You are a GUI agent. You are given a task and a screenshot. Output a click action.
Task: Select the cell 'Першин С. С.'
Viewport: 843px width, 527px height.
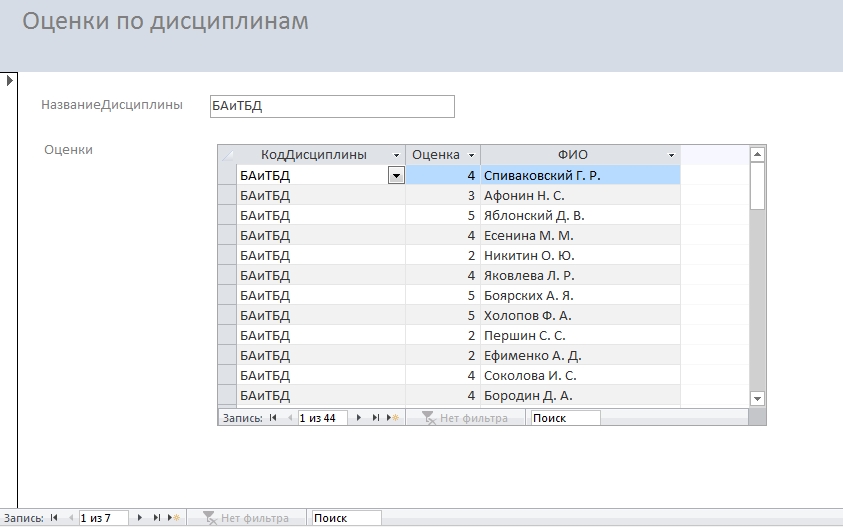(x=581, y=335)
